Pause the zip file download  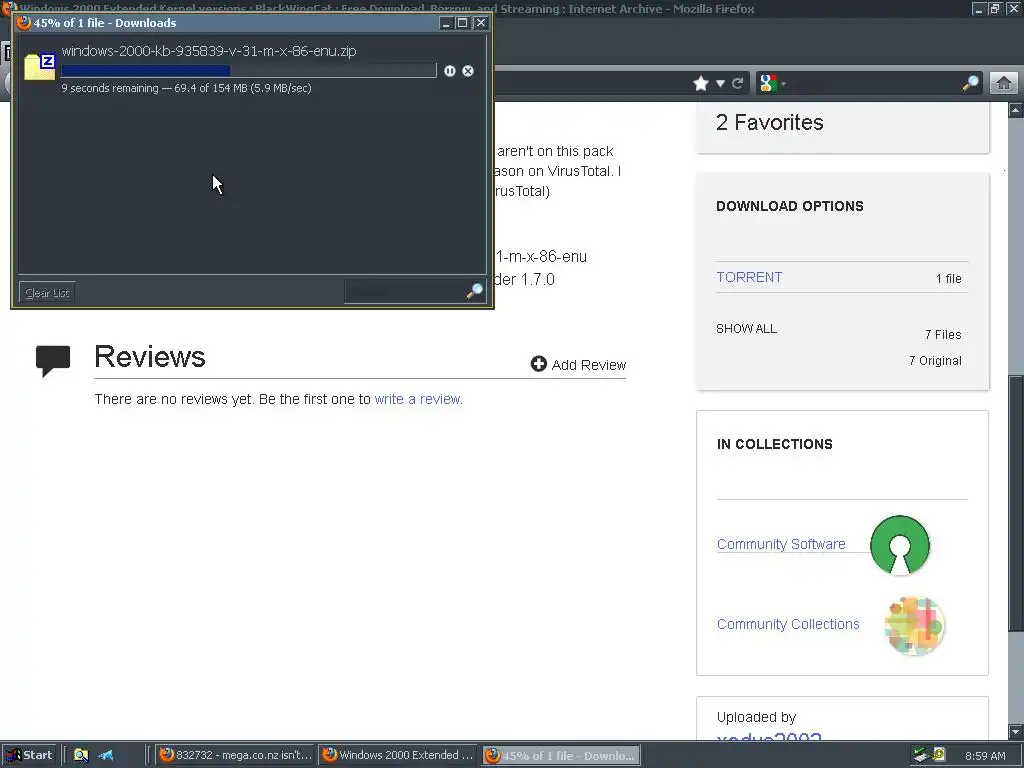pyautogui.click(x=450, y=71)
